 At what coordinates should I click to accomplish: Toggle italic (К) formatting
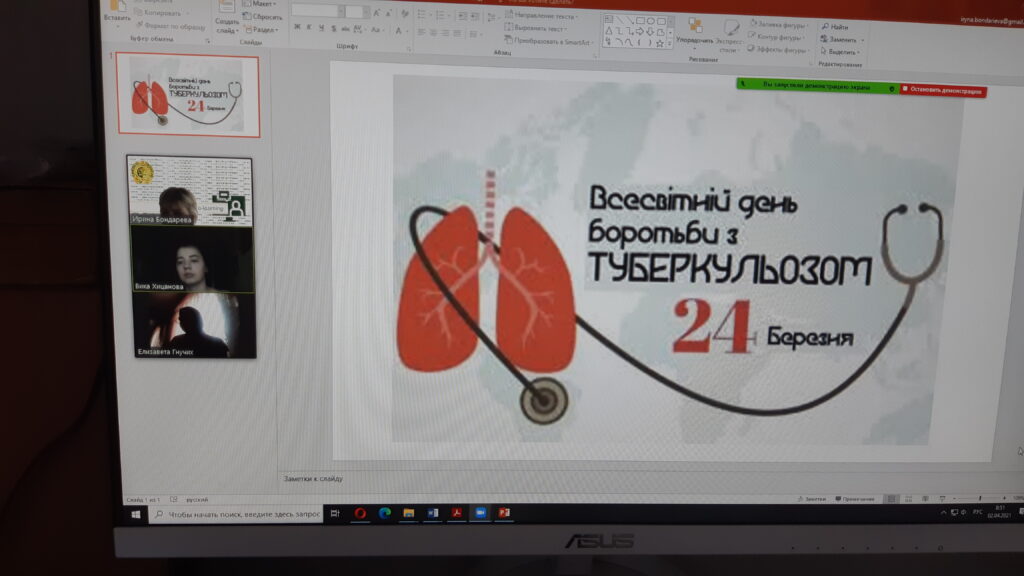click(310, 27)
